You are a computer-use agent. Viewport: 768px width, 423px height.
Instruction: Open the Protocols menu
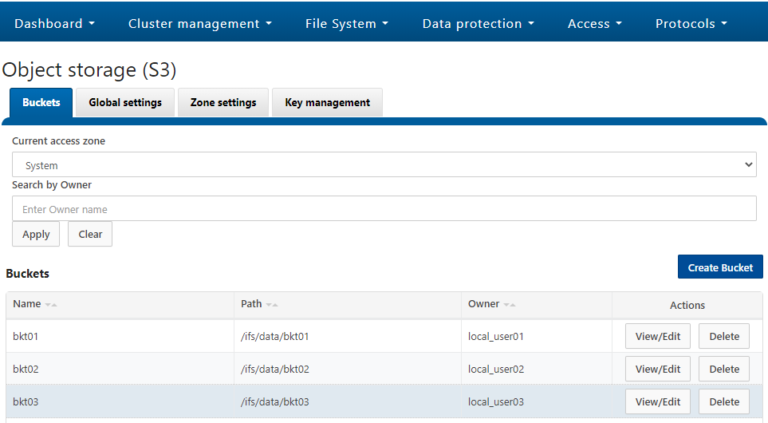[691, 24]
